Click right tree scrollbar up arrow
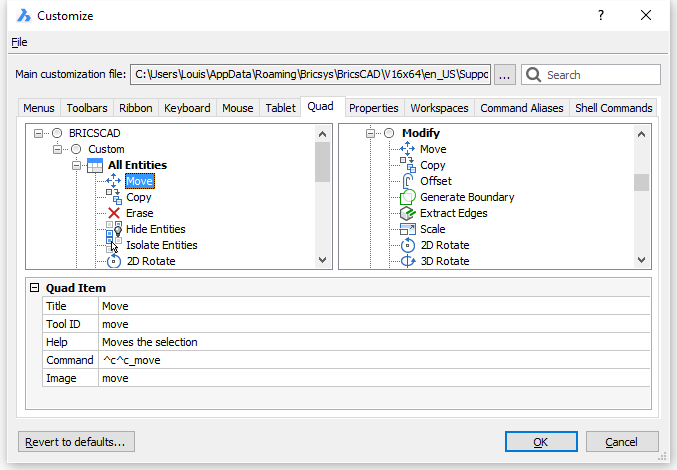 [642, 134]
